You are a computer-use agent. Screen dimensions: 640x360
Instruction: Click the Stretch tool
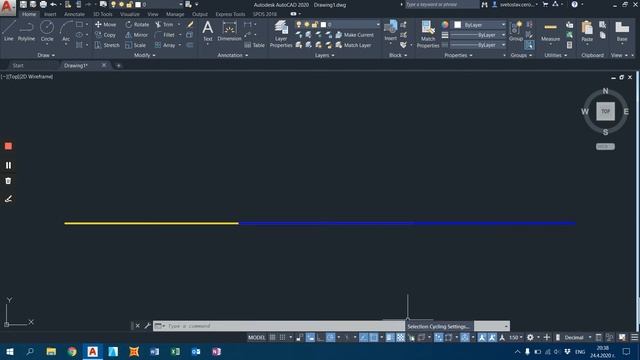[107, 45]
